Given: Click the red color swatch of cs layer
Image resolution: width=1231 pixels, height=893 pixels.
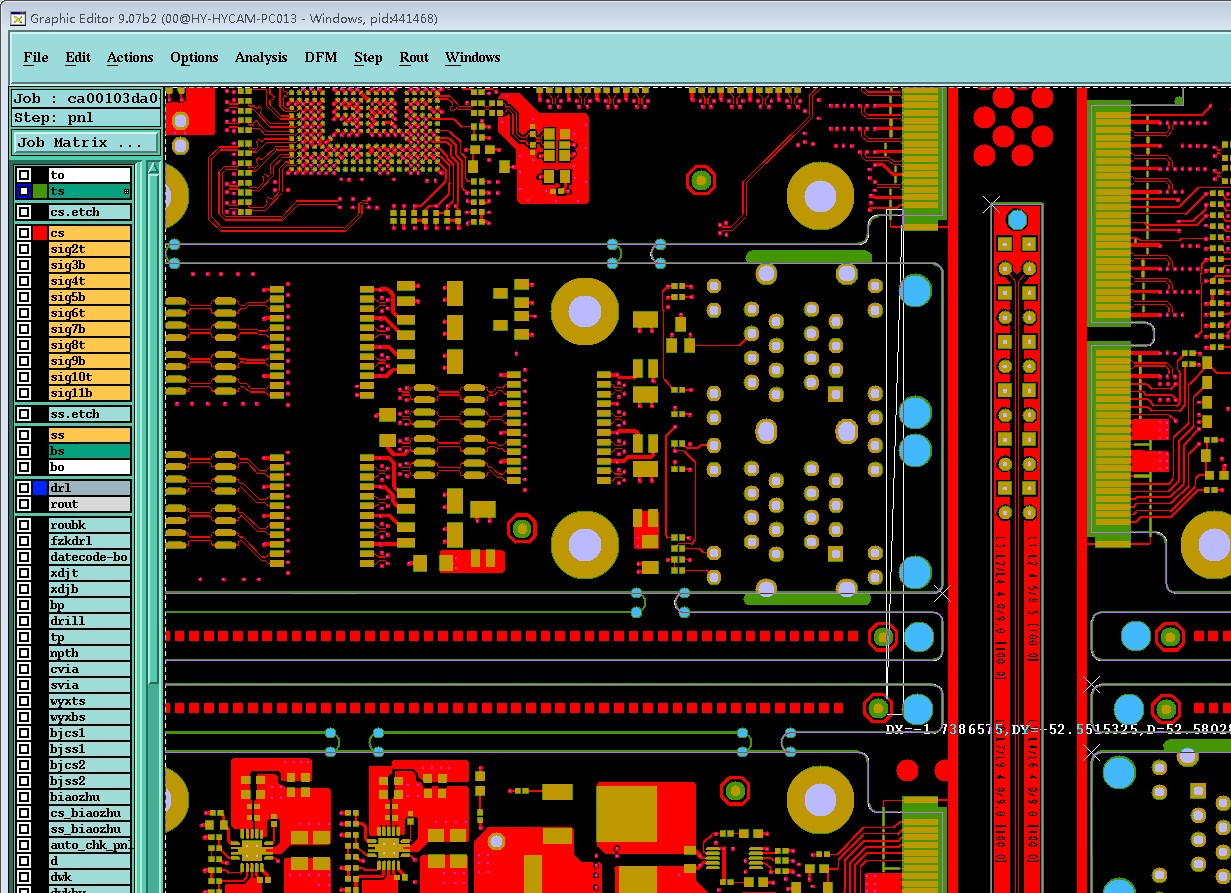Looking at the screenshot, I should [x=40, y=233].
